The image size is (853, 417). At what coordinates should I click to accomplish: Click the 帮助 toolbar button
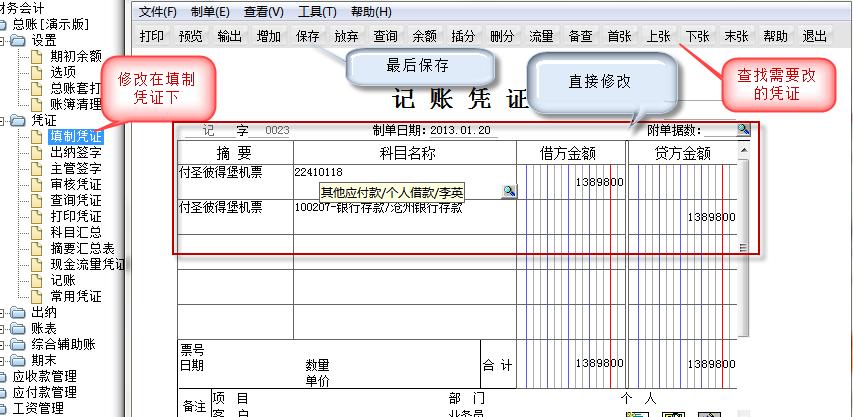pyautogui.click(x=775, y=36)
